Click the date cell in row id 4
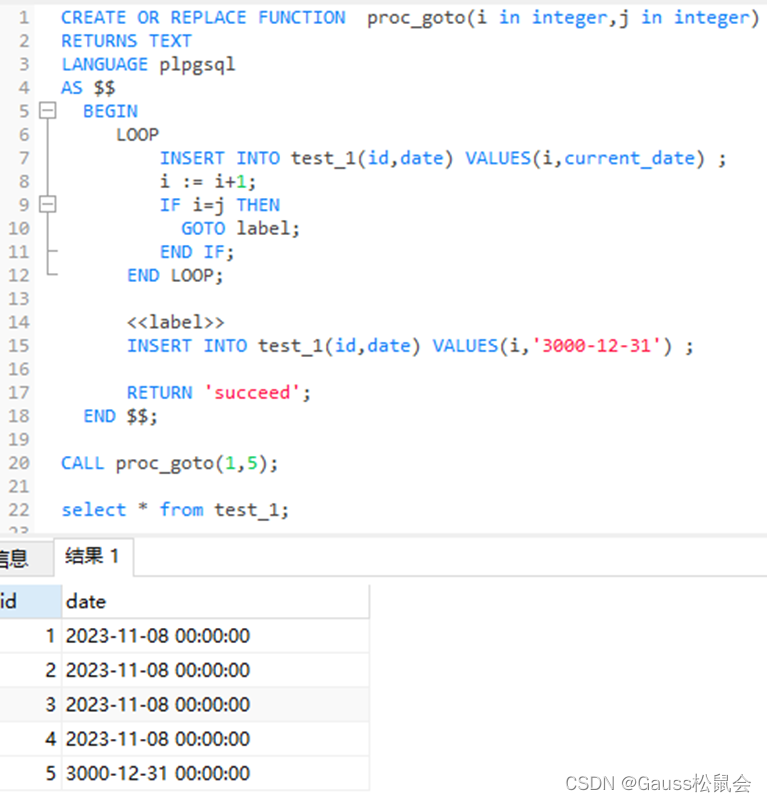Viewport: 767px width, 802px height. (x=215, y=739)
